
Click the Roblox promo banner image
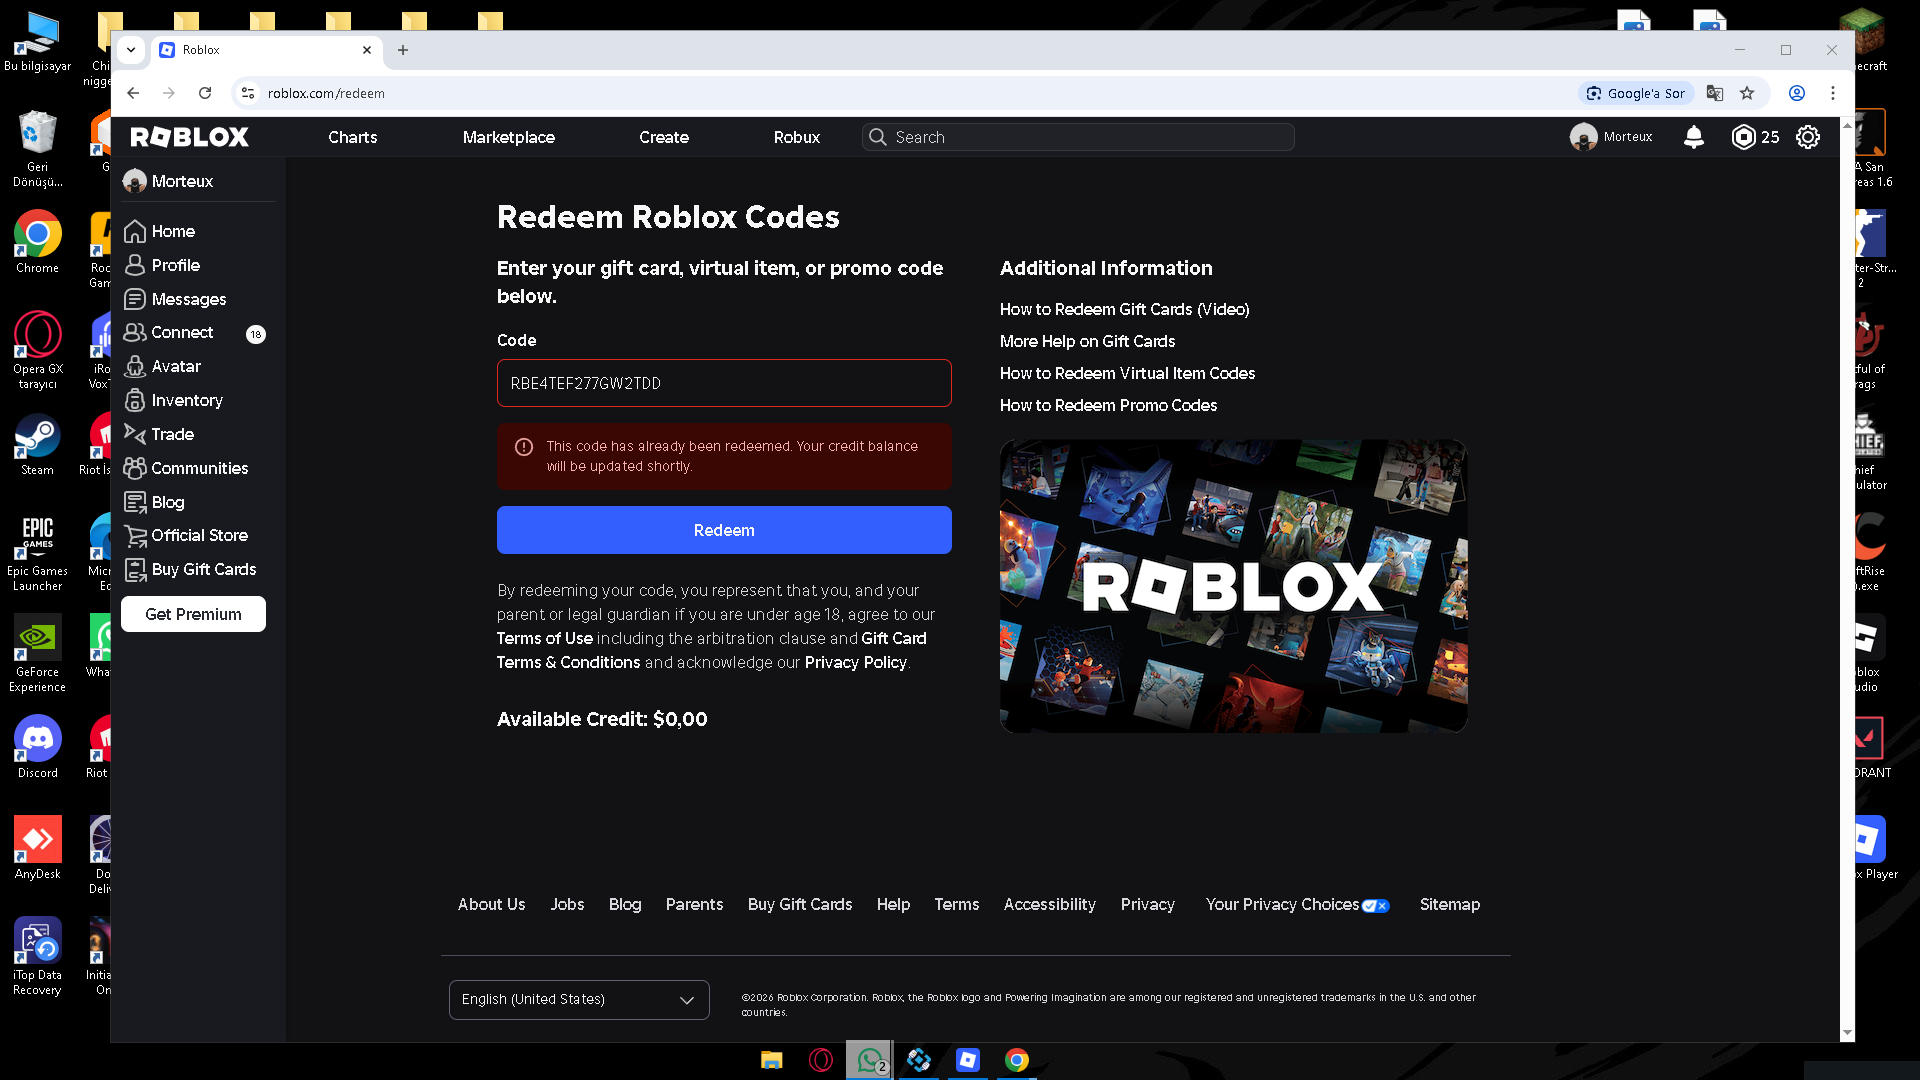click(x=1234, y=586)
